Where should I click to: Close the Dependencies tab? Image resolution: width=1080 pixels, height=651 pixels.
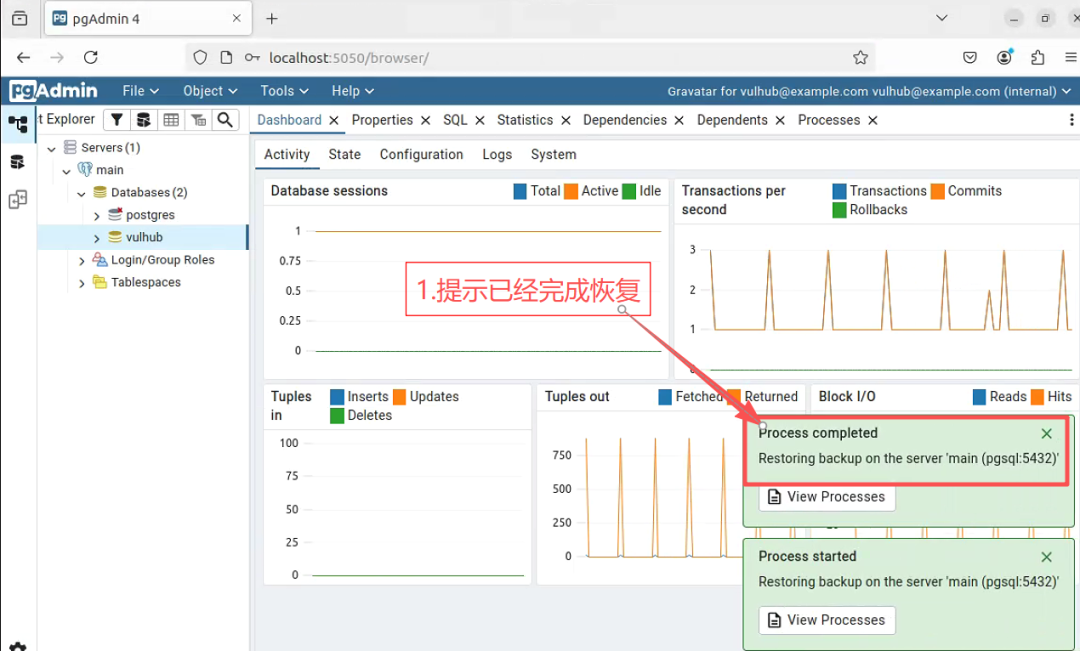[x=679, y=121]
